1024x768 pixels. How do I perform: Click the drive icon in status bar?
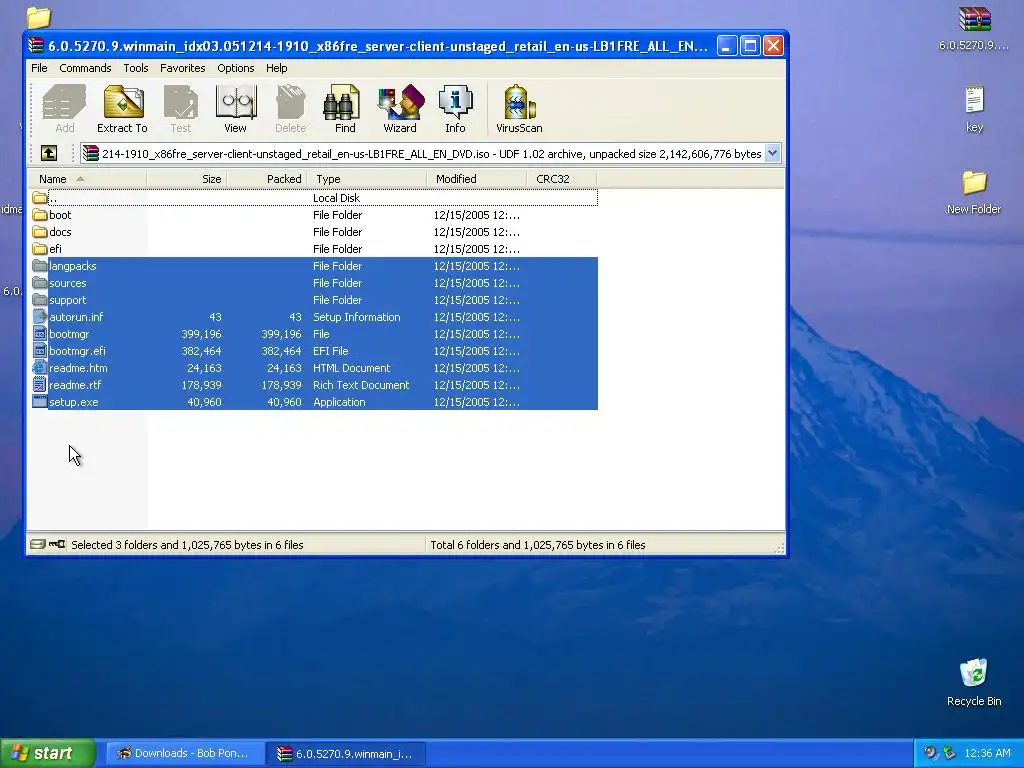click(x=38, y=544)
